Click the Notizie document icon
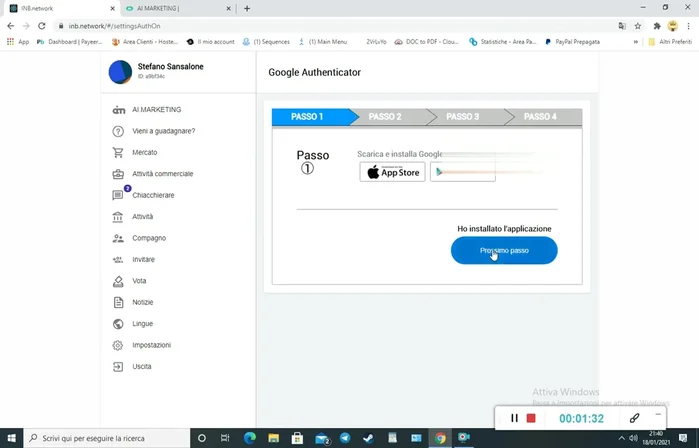This screenshot has width=699, height=448. coord(118,302)
